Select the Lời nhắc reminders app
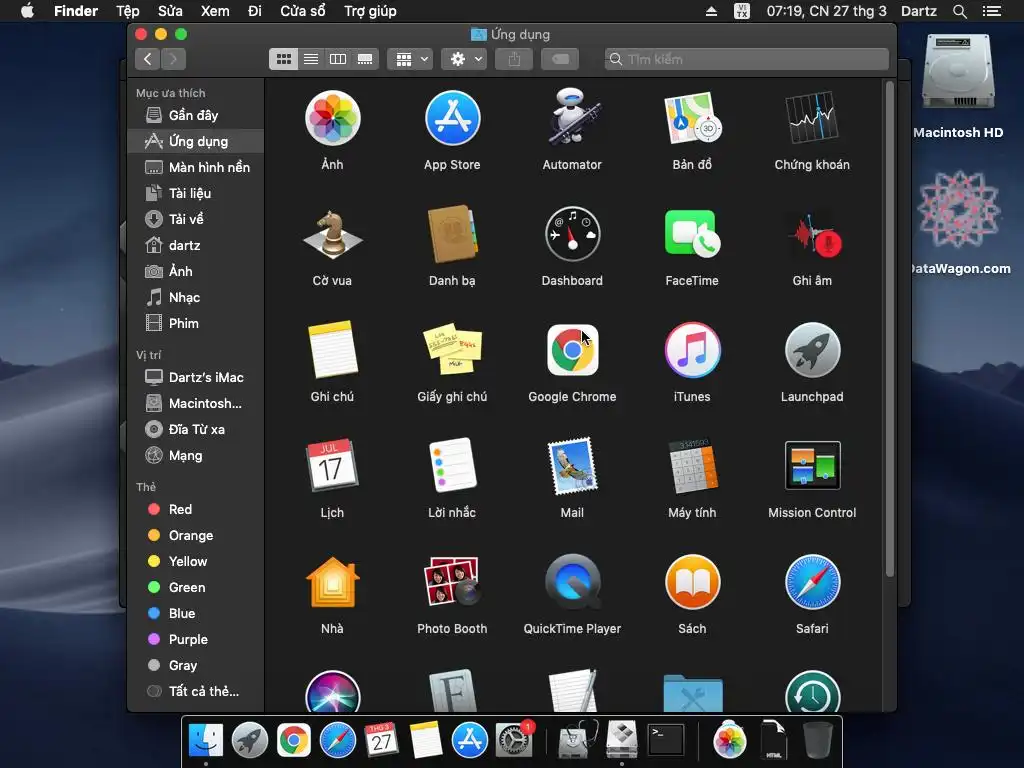Screen dimensions: 1024x768 click(x=452, y=466)
